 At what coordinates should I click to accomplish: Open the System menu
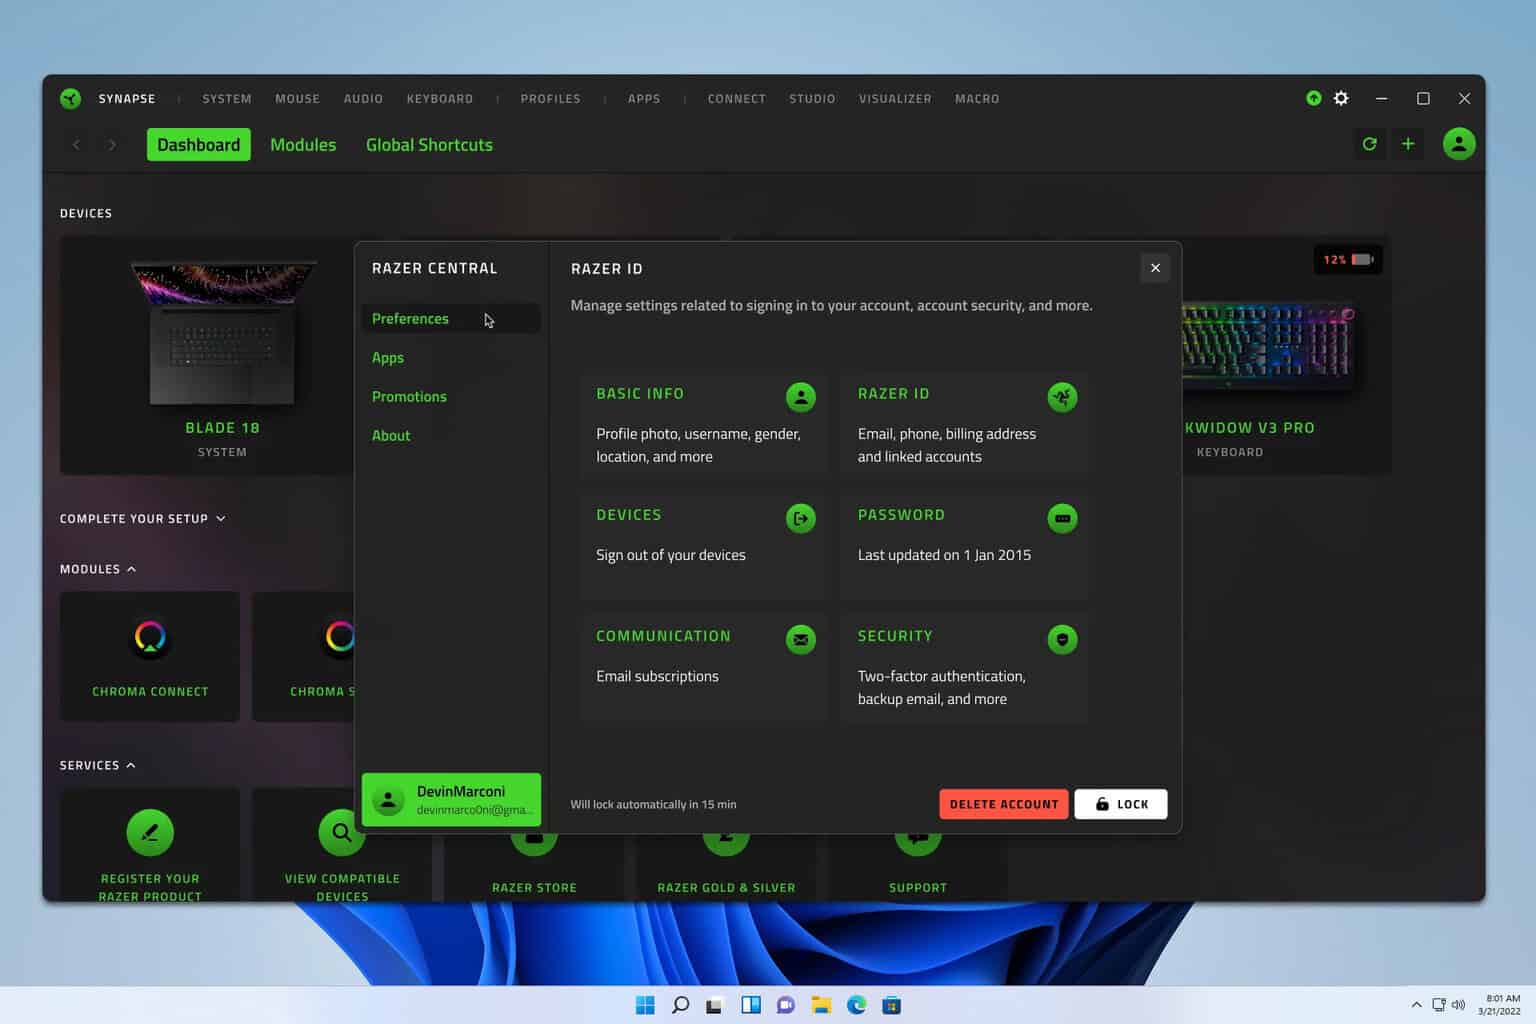227,98
